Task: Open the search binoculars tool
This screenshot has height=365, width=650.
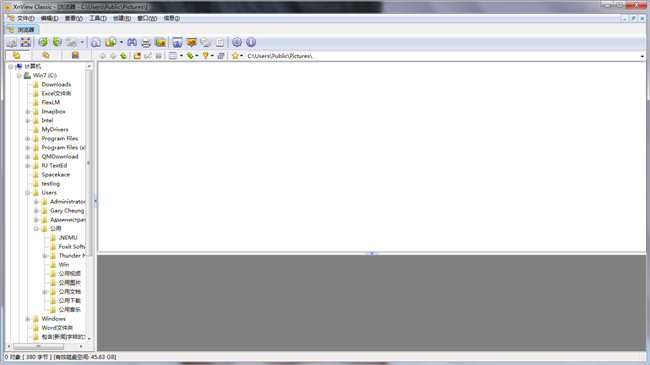Action: [132, 42]
